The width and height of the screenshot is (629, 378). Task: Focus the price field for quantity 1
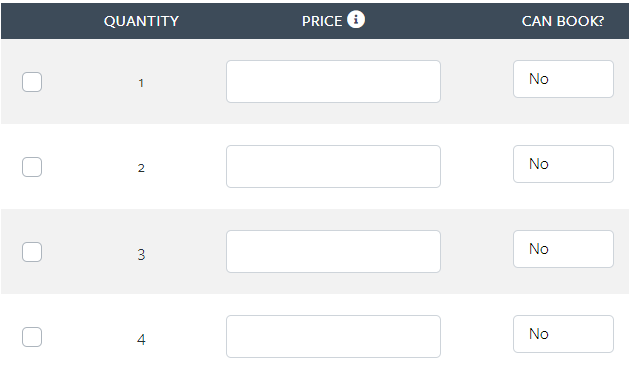(x=333, y=81)
